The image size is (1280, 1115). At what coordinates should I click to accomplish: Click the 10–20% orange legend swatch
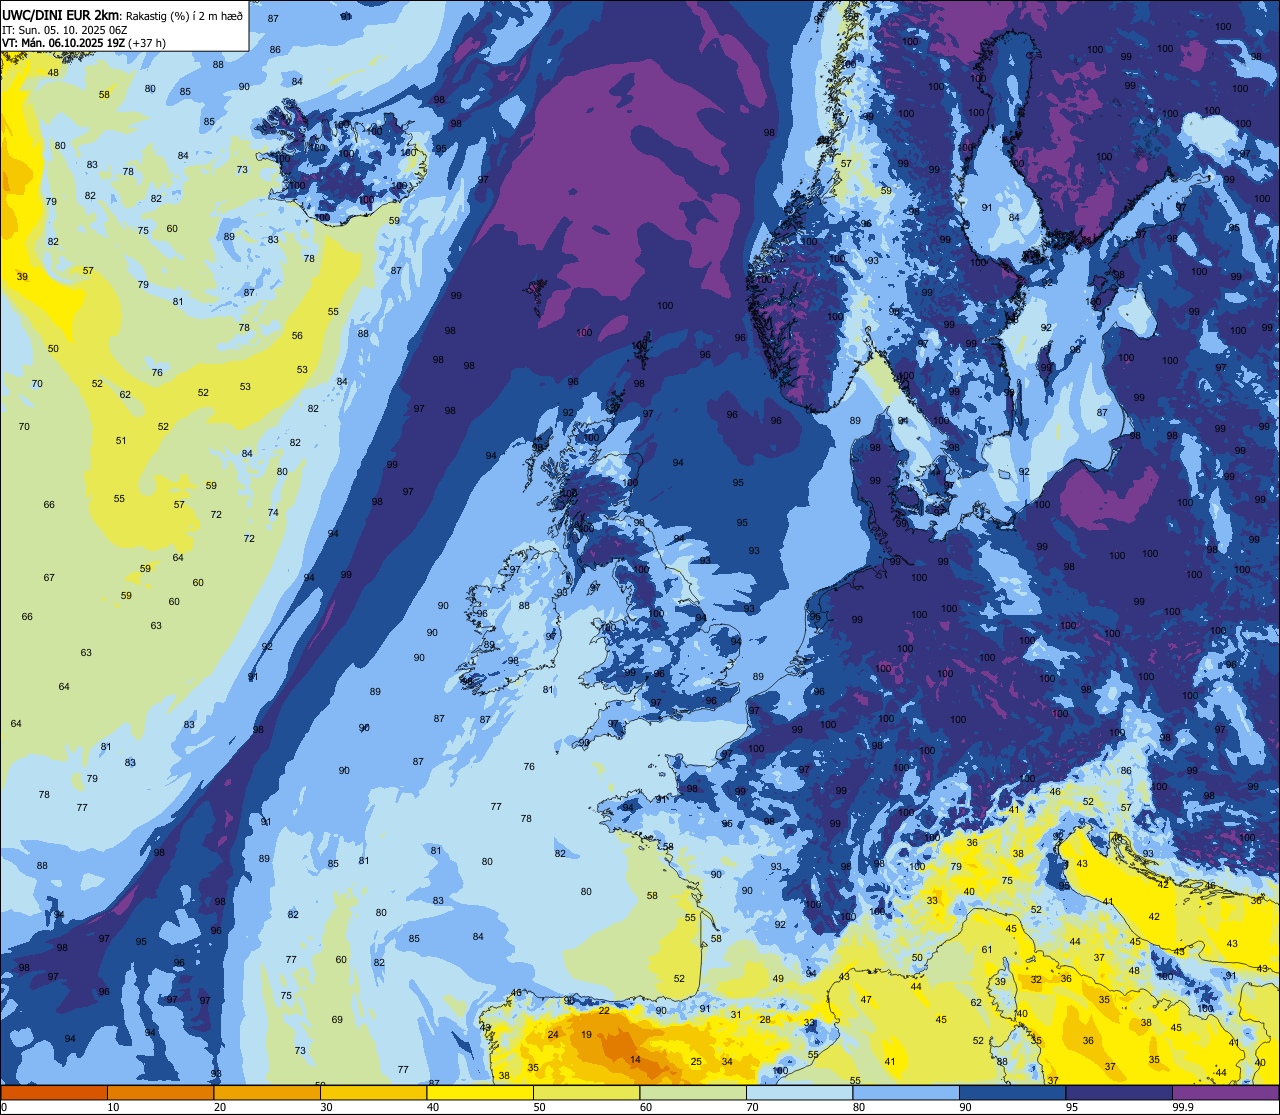tap(160, 1092)
